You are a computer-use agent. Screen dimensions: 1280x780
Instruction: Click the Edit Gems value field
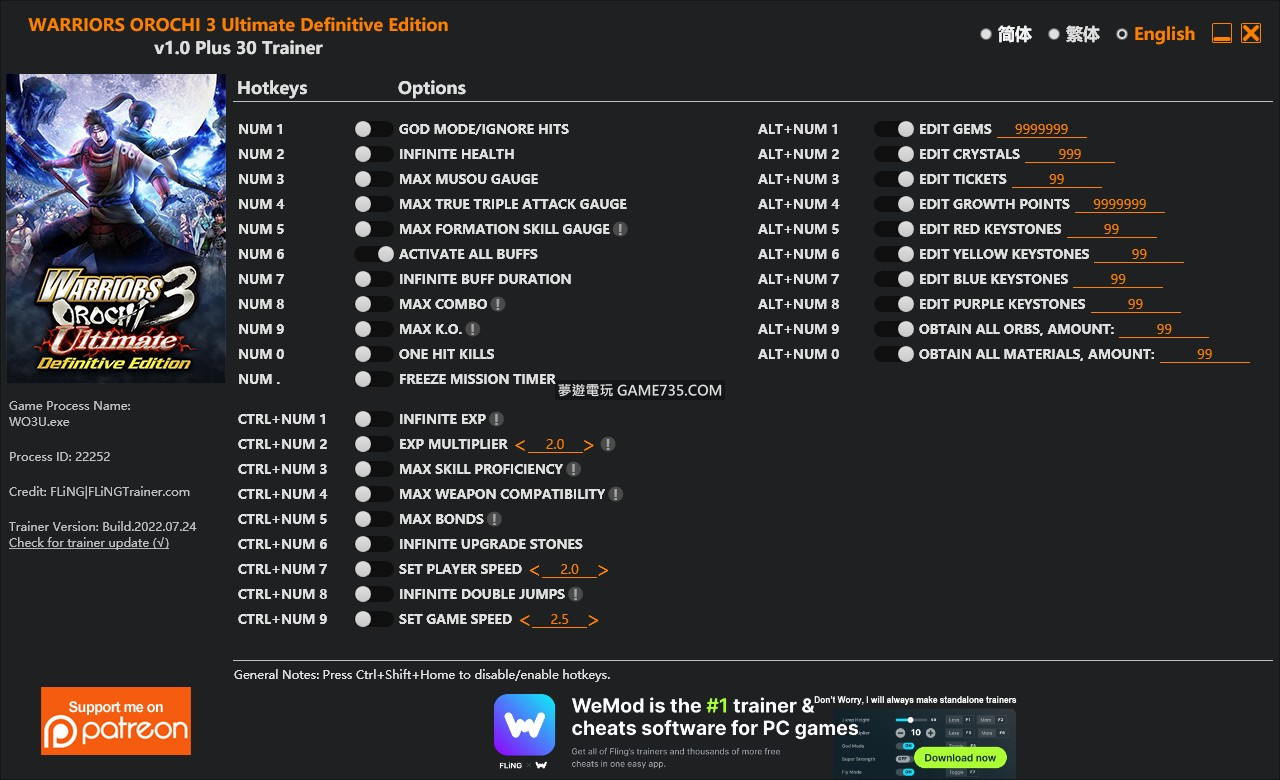(x=1041, y=129)
